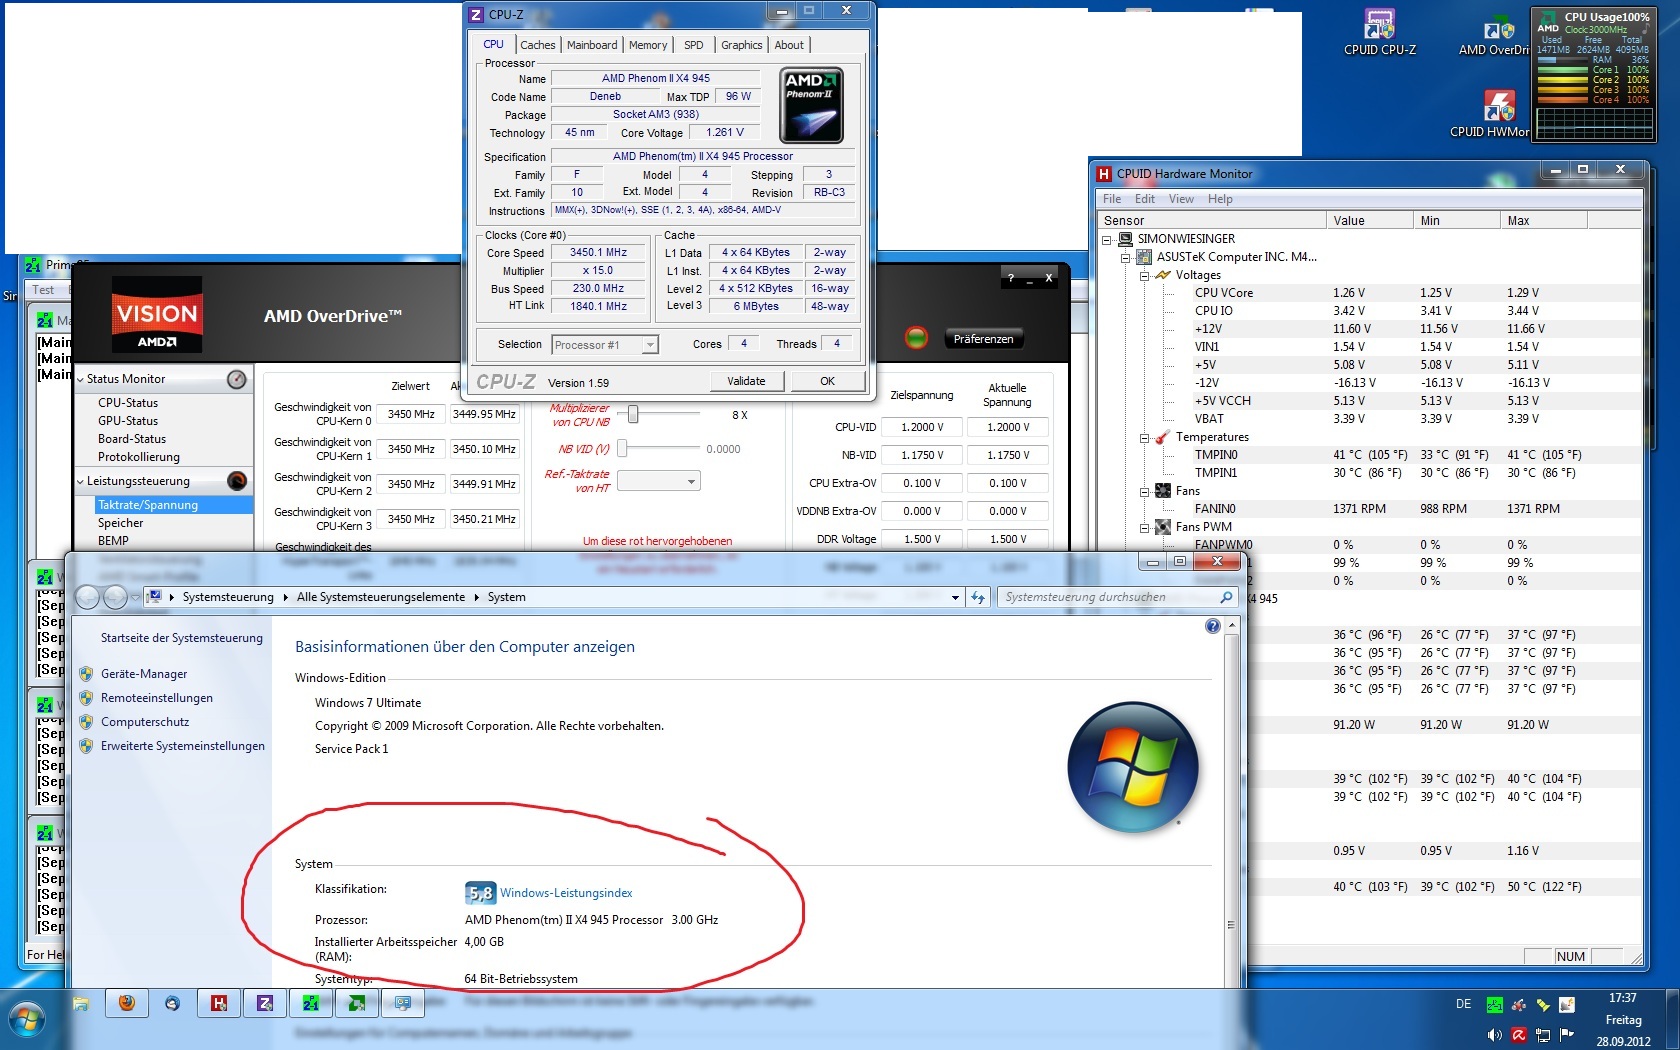The height and width of the screenshot is (1050, 1680).
Task: Select CPU-Status in the OverDrive sidebar
Action: click(x=128, y=403)
